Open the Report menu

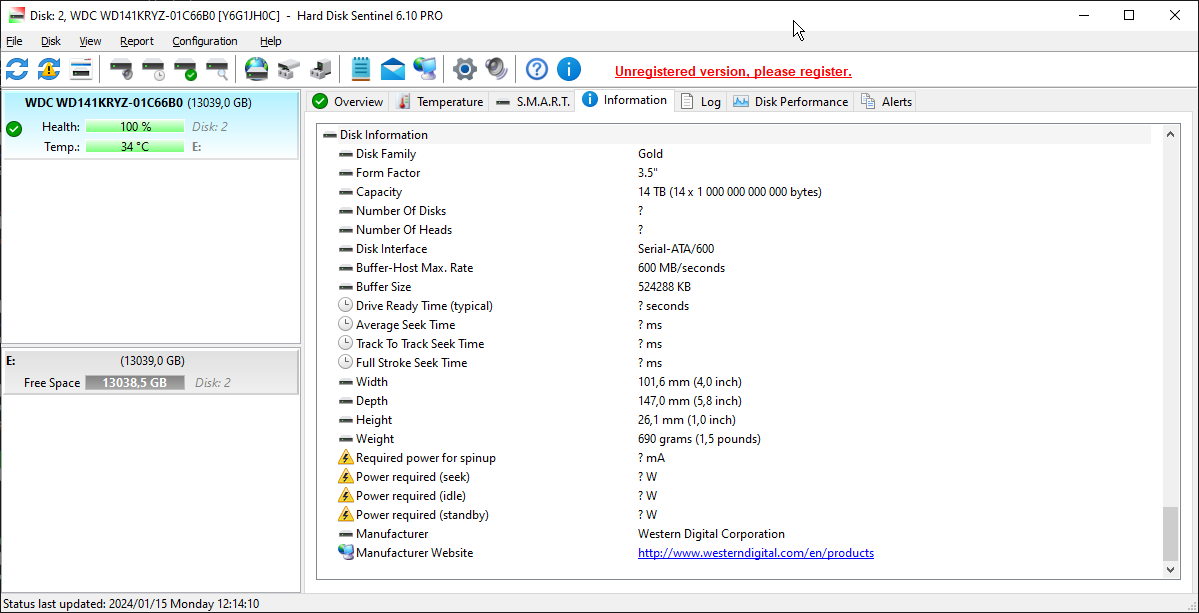137,41
